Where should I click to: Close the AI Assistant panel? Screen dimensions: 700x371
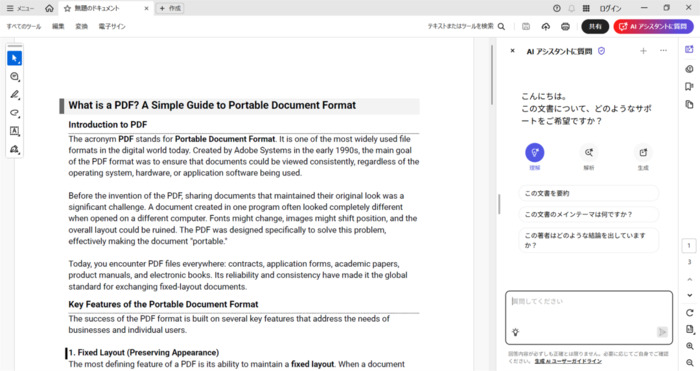(512, 51)
